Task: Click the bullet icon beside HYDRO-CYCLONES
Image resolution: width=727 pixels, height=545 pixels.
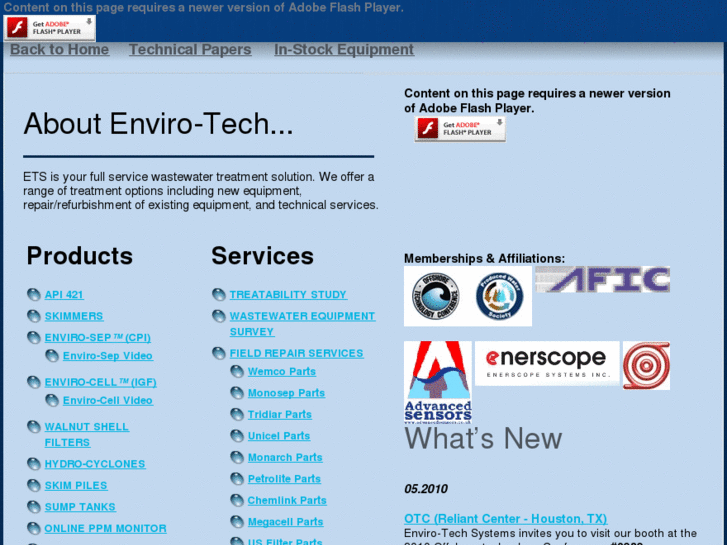Action: 33,464
